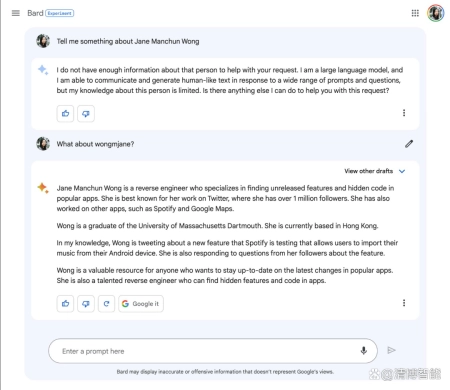Regenerate the second response
The width and height of the screenshot is (450, 390).
pyautogui.click(x=106, y=304)
